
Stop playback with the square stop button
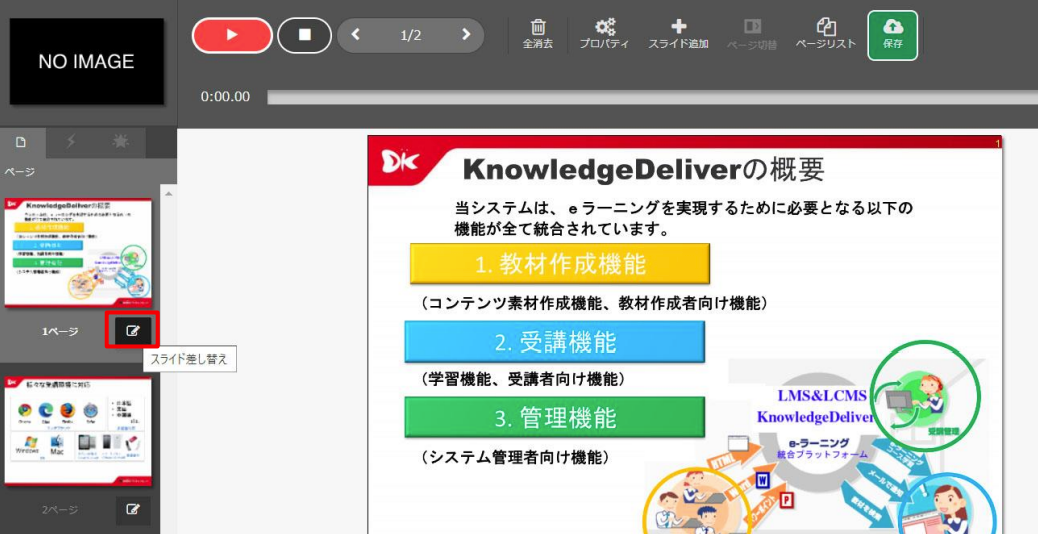[305, 35]
